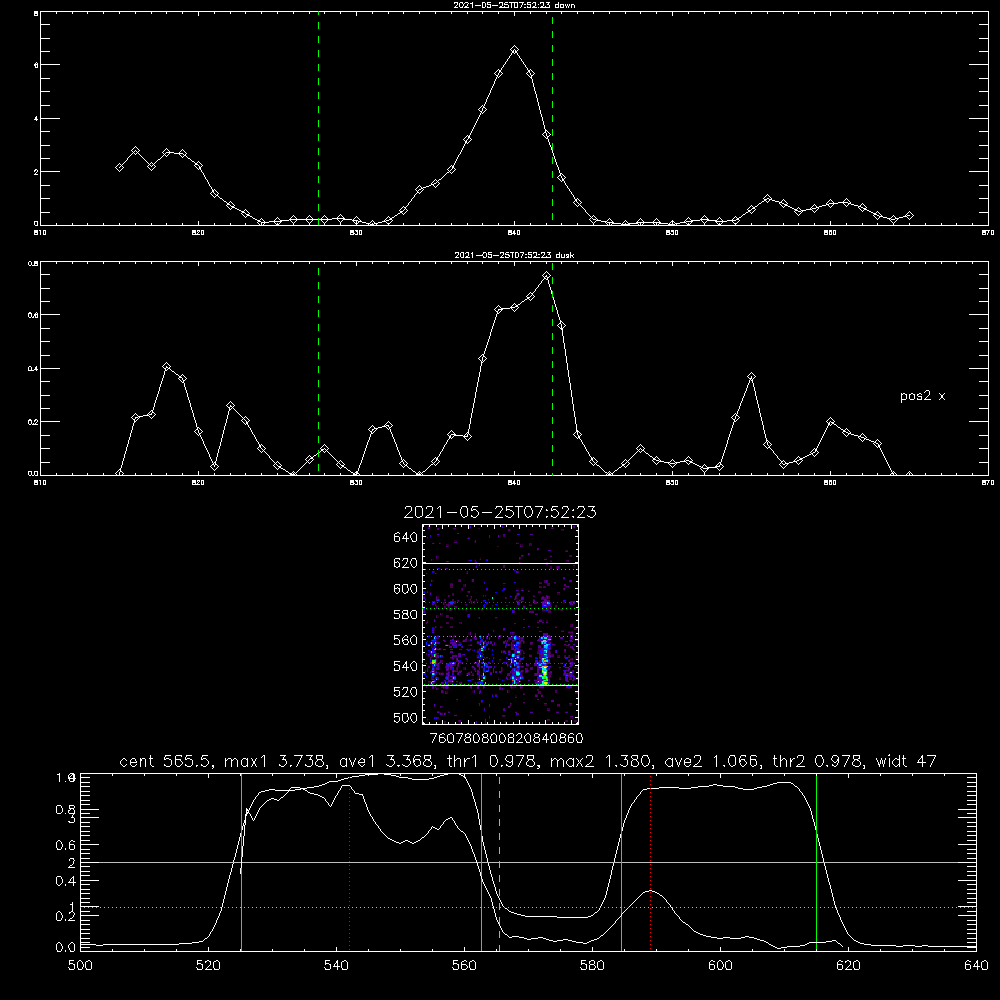The height and width of the screenshot is (1000, 1000).
Task: Select the 'widt 47' value in stats title
Action: coord(906,761)
